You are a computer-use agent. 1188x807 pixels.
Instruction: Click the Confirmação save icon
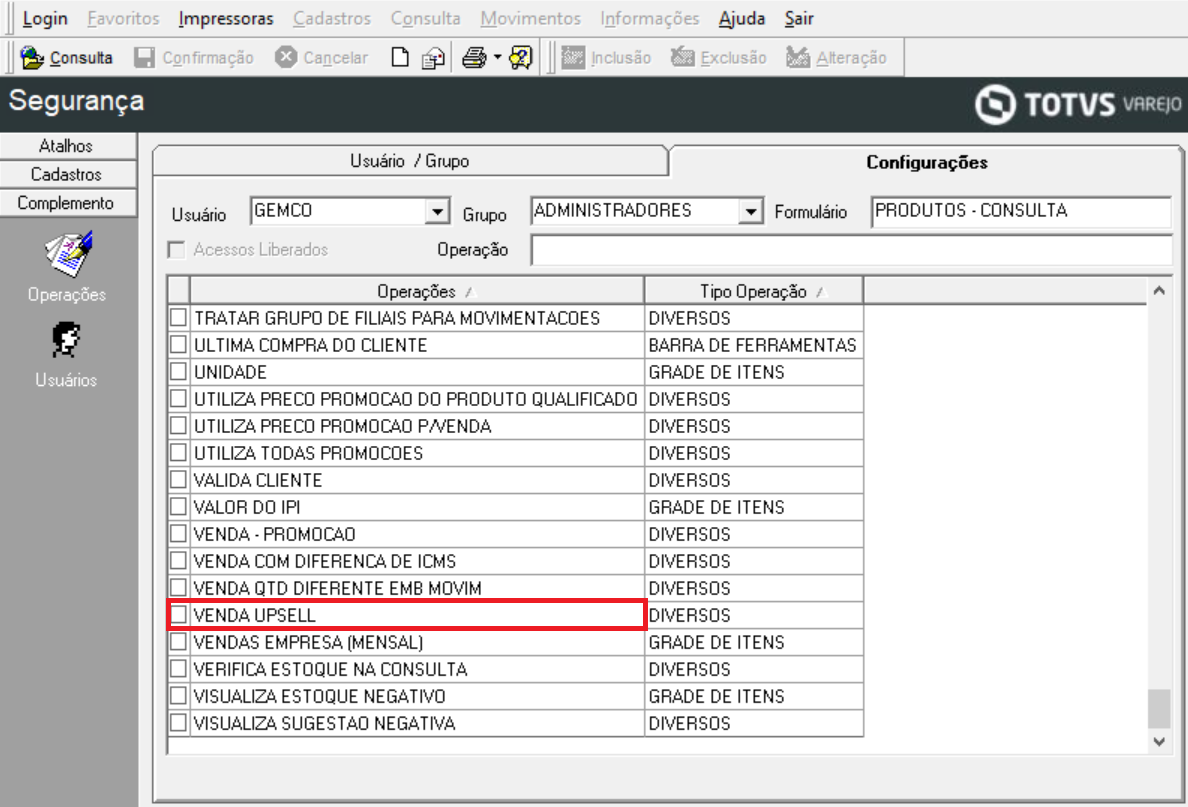pyautogui.click(x=144, y=58)
